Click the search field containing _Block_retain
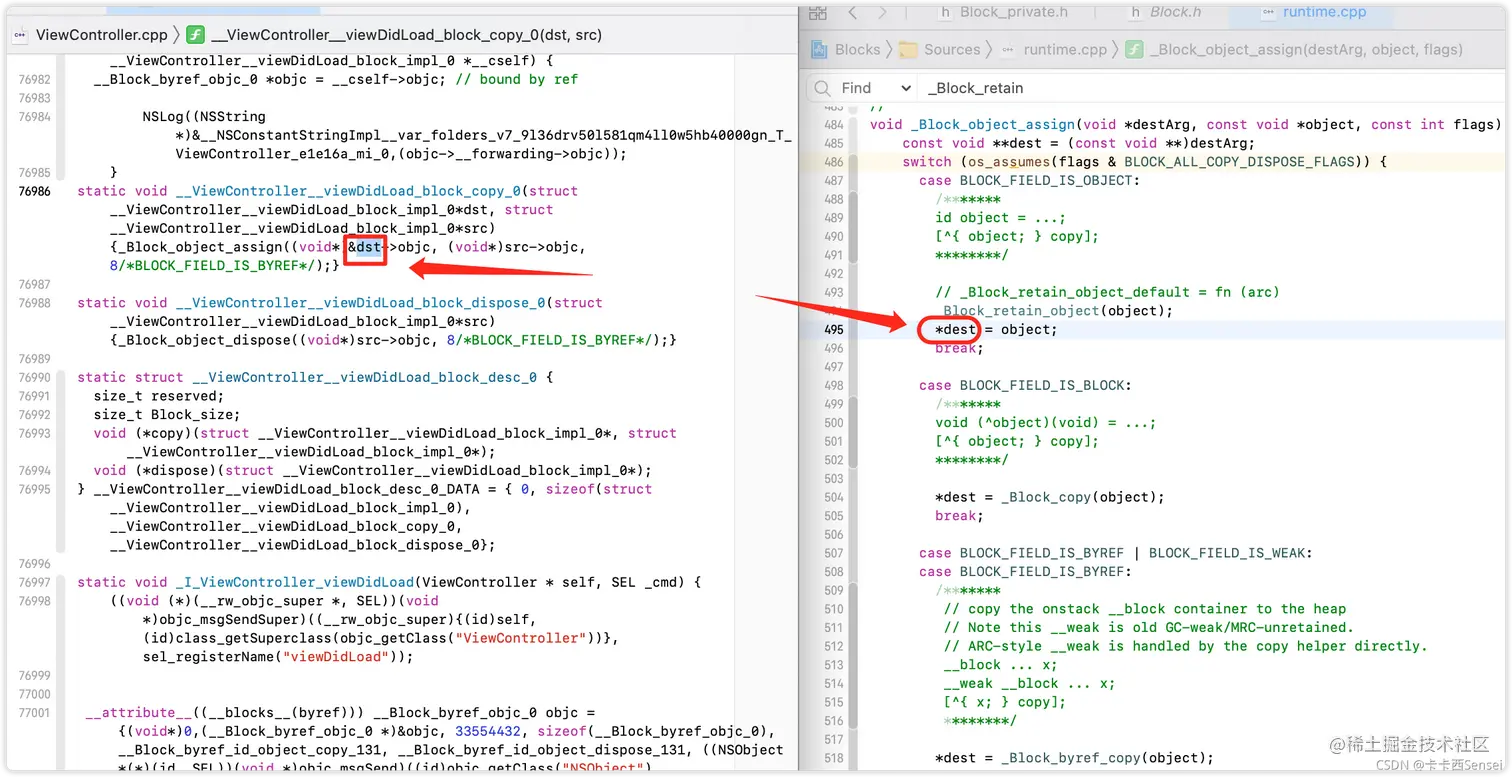Viewport: 1512px width, 777px height. point(1210,88)
